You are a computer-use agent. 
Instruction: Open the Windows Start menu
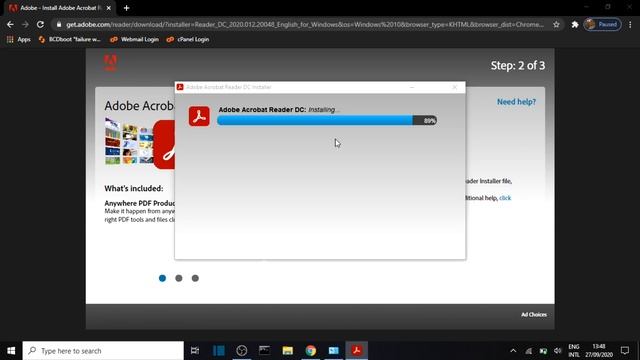coord(11,351)
